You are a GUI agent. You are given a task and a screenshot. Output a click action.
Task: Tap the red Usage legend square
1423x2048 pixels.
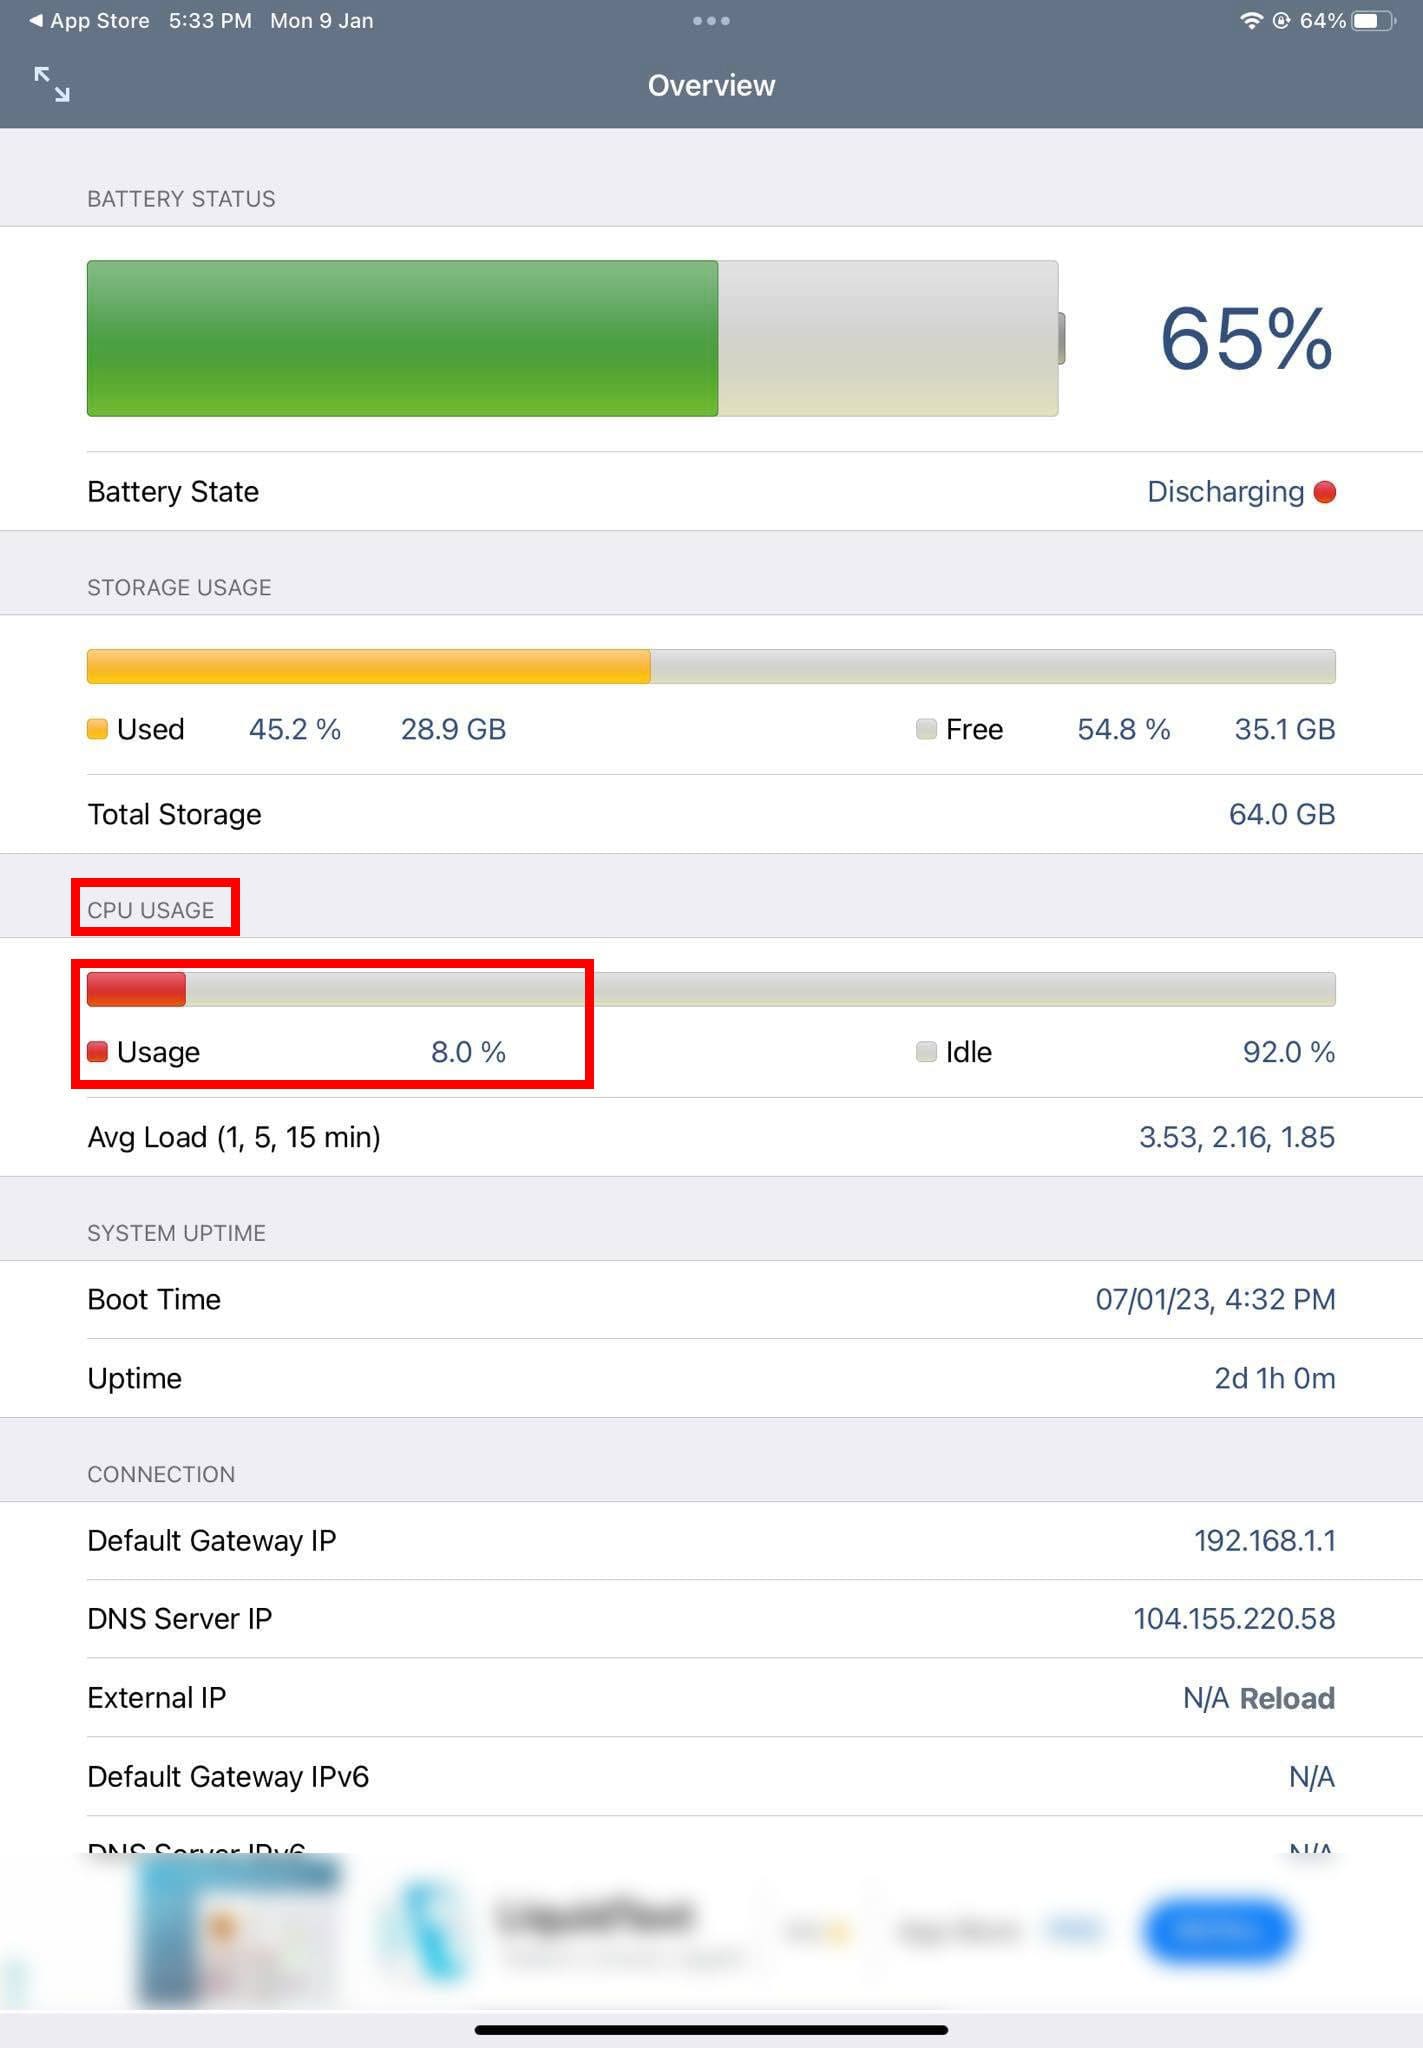(98, 1051)
